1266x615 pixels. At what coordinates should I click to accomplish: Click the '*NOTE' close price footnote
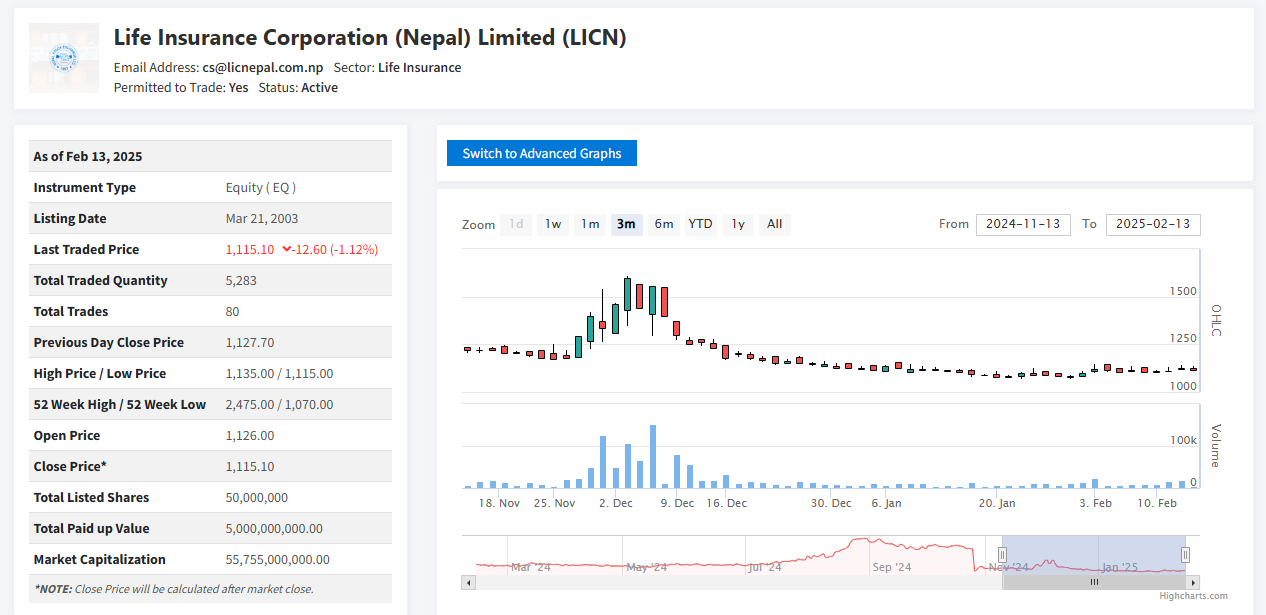[x=173, y=589]
